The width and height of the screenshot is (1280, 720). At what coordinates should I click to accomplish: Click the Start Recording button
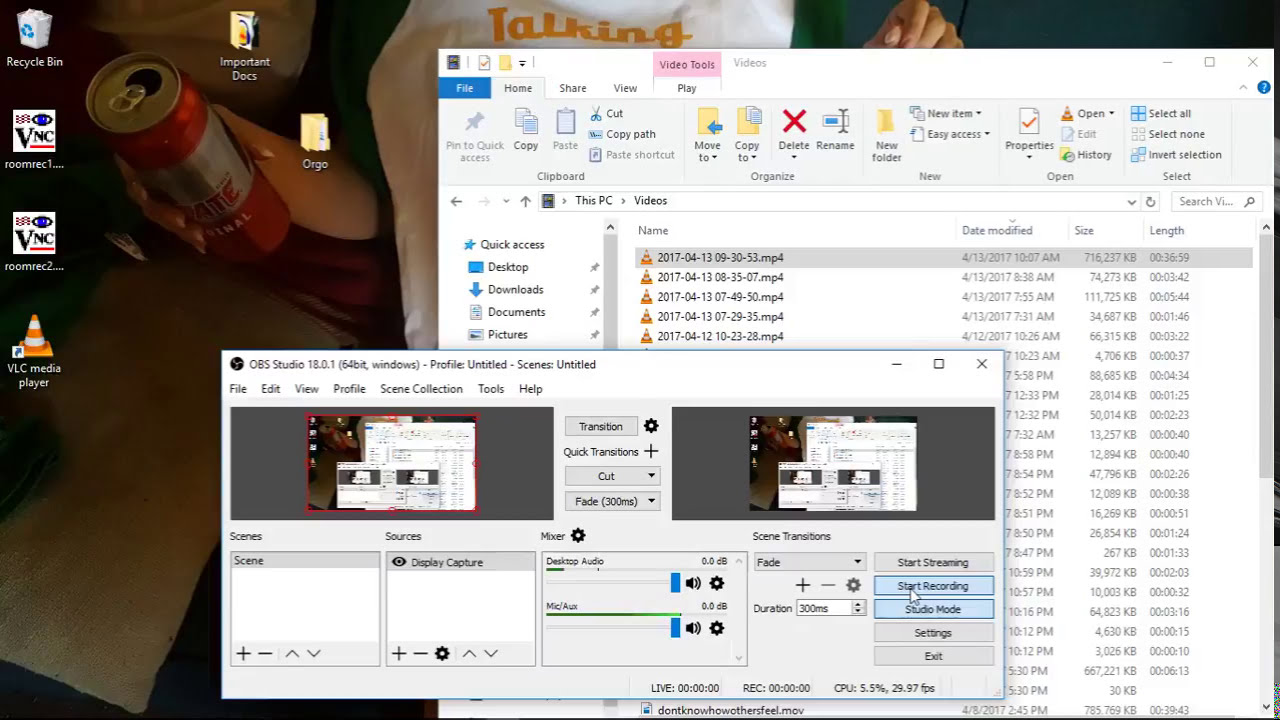point(933,586)
